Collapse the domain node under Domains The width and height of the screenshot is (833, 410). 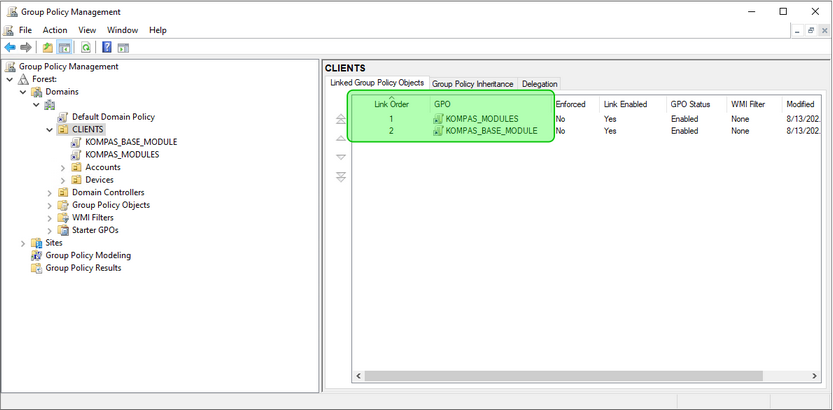(36, 105)
